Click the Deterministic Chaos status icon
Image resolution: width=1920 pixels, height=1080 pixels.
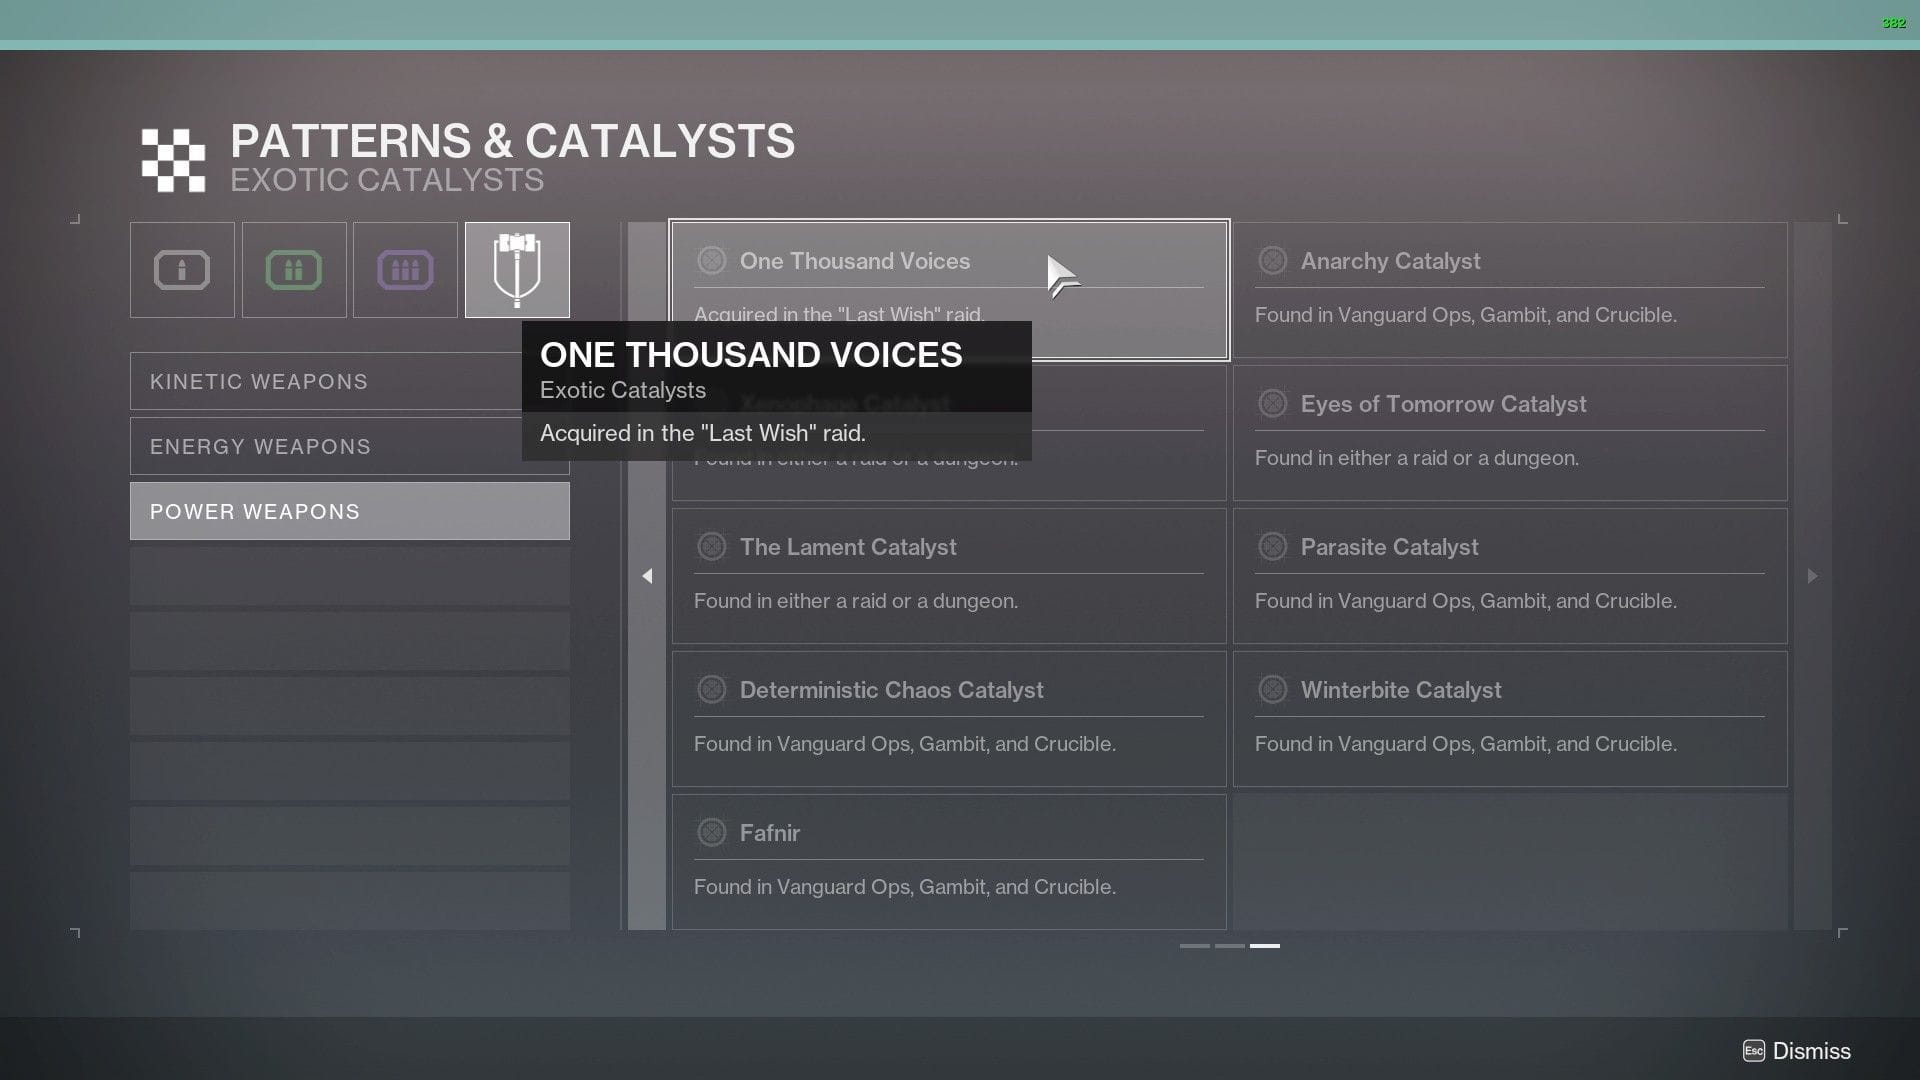[x=711, y=690]
